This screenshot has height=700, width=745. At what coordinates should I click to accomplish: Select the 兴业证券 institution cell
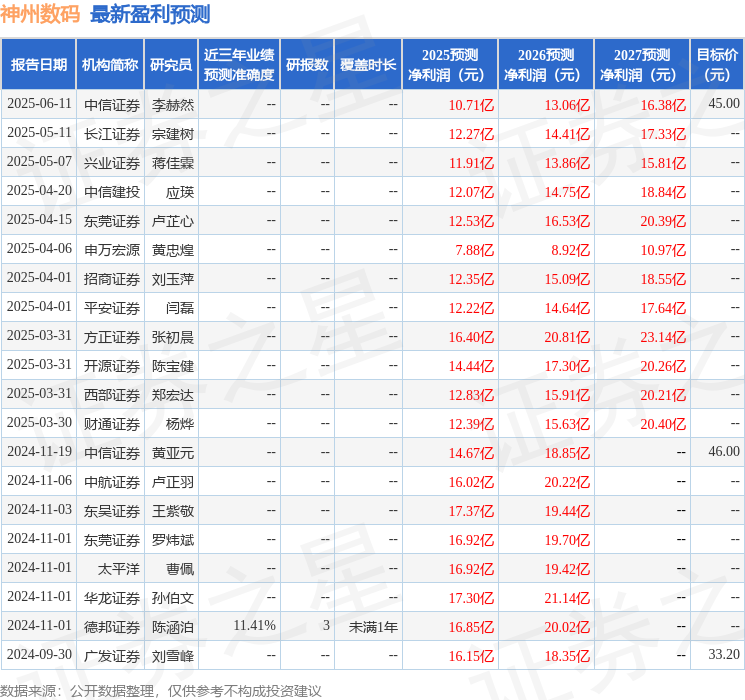tap(112, 163)
